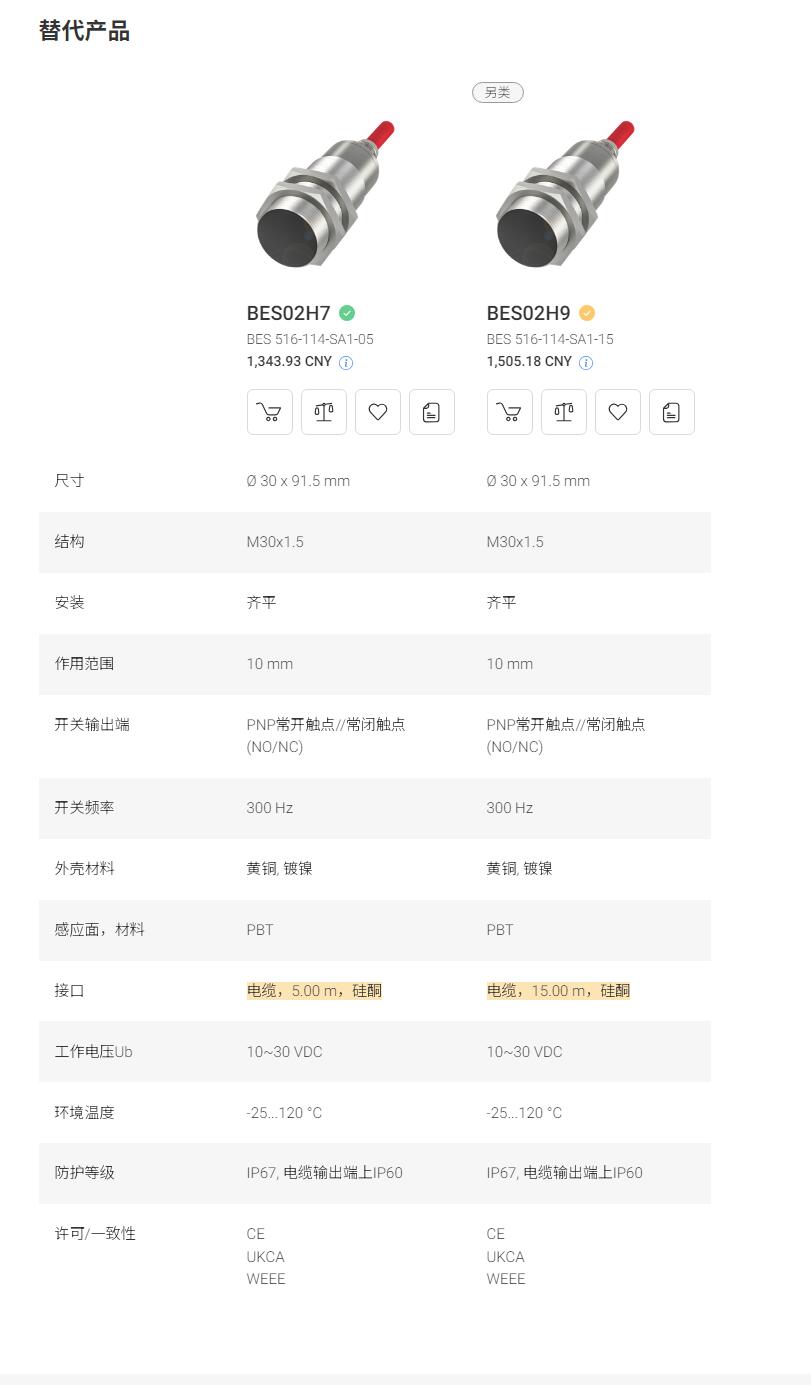This screenshot has width=811, height=1385.
Task: Add BES02H9 to shopping cart
Action: (509, 412)
